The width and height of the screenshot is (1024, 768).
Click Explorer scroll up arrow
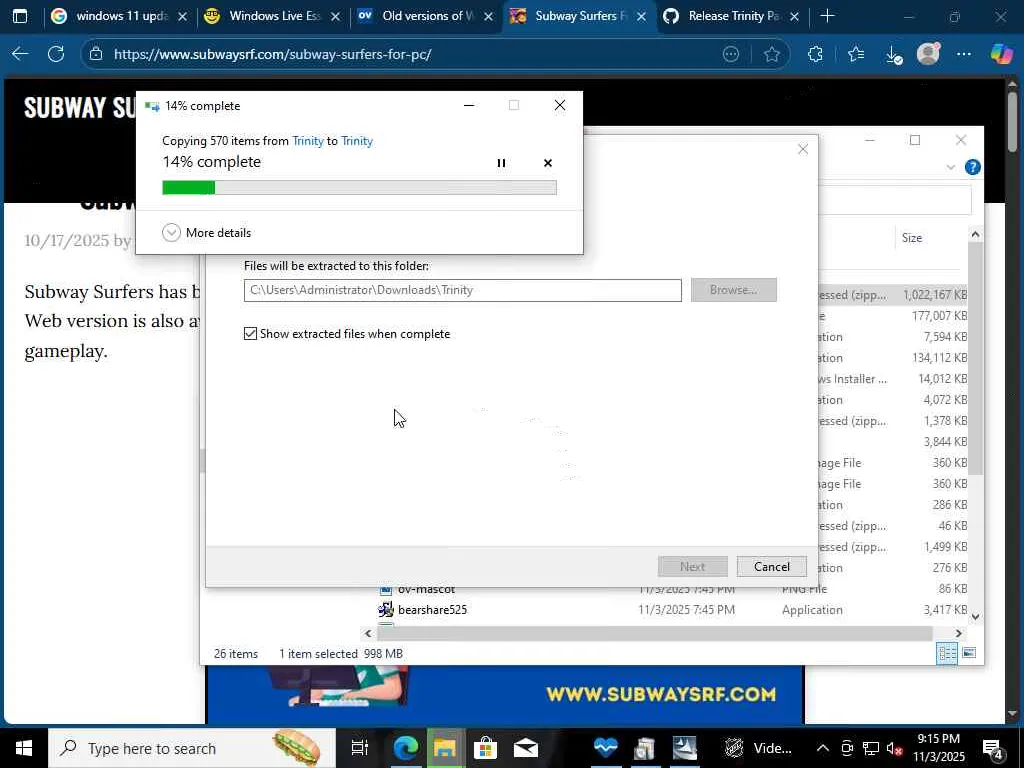(975, 234)
